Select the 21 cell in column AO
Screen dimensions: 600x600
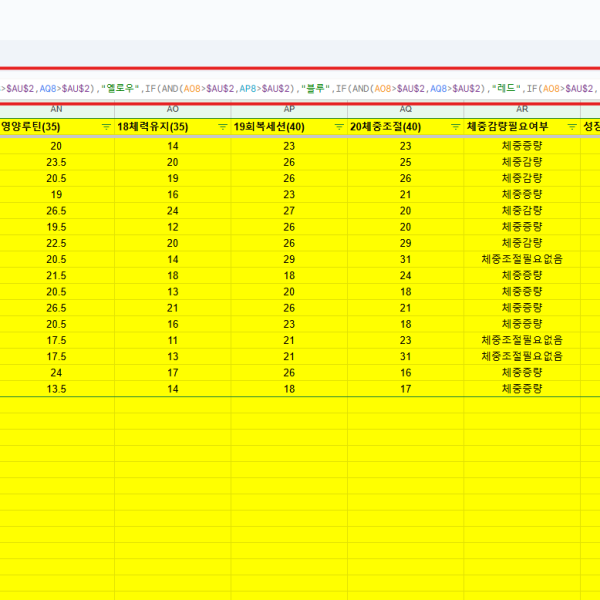pyautogui.click(x=173, y=308)
